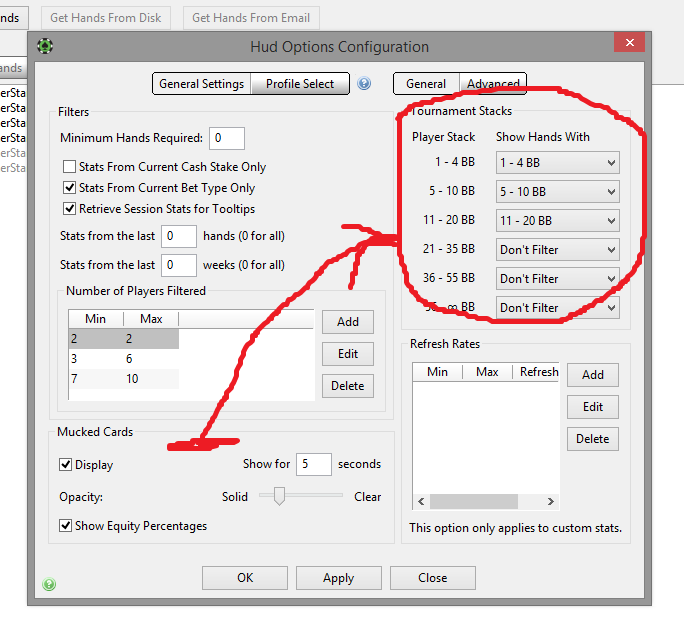This screenshot has width=684, height=635.
Task: Uncheck Show Equity Percentages
Action: coord(65,526)
